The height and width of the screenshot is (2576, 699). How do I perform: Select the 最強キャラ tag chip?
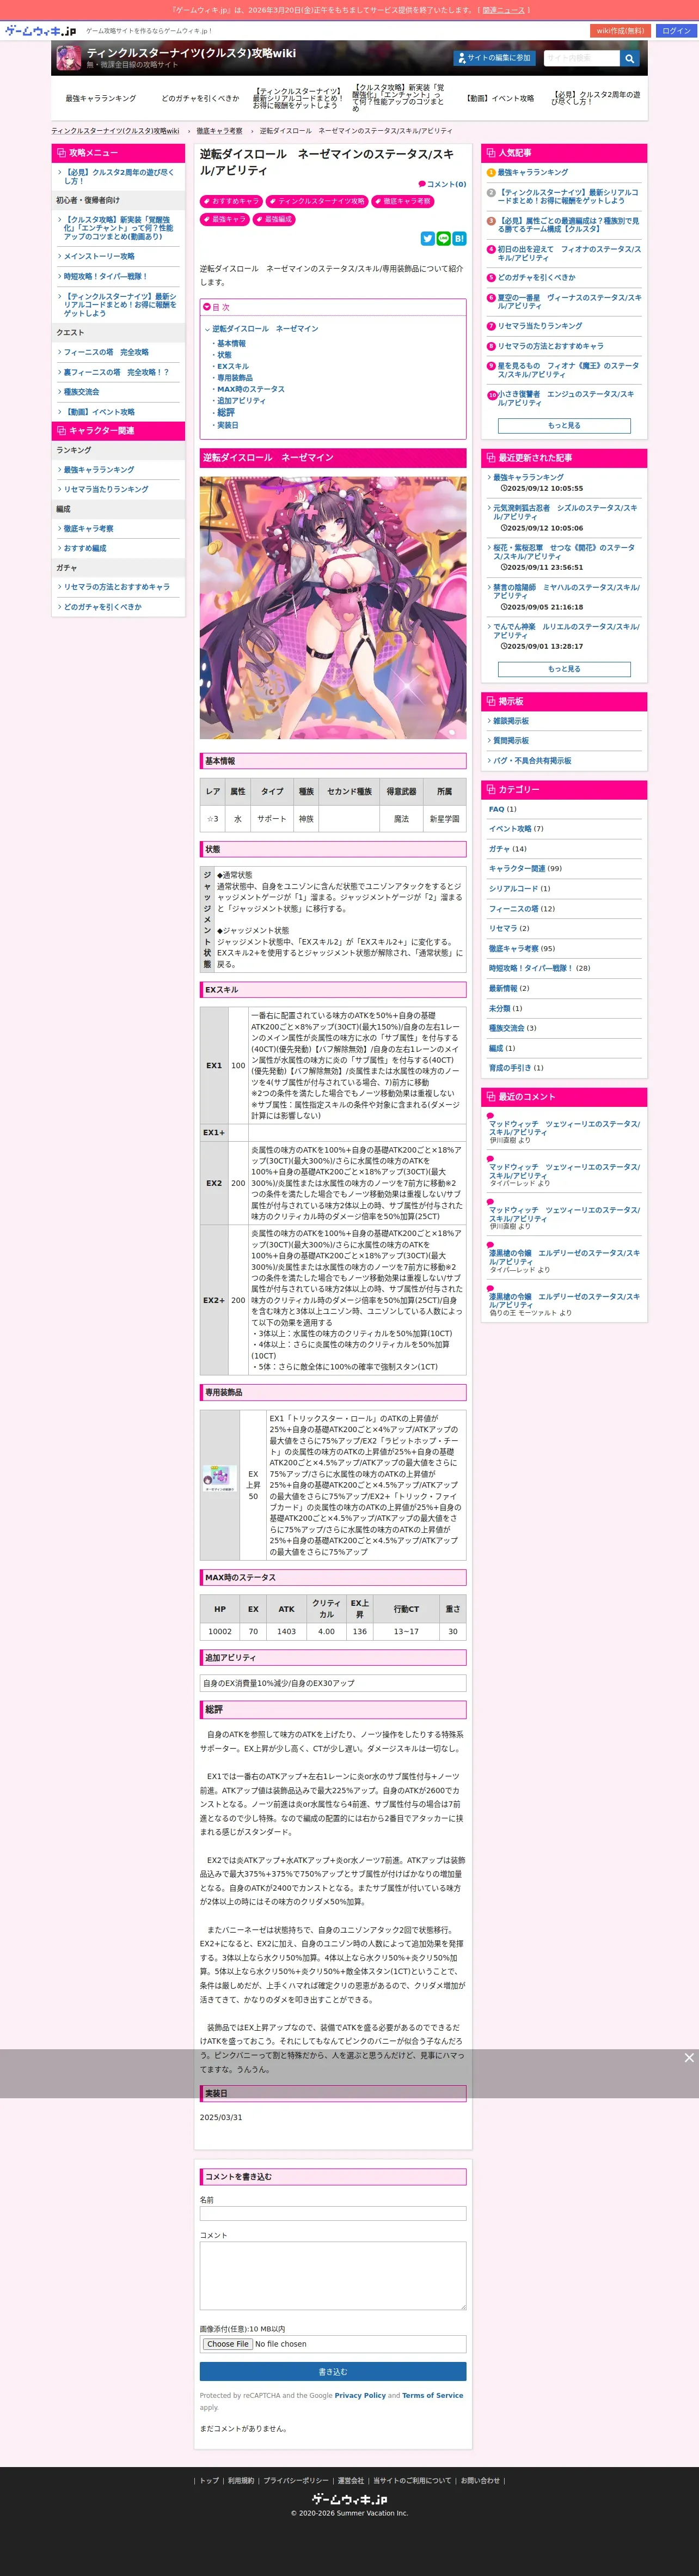[224, 219]
